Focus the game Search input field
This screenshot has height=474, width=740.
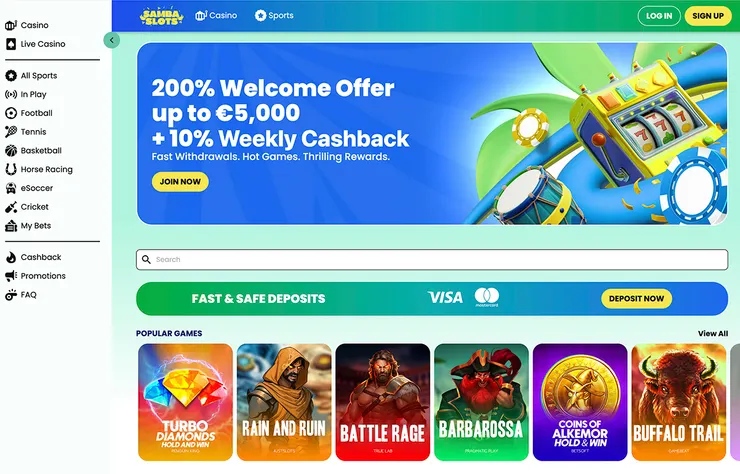point(432,260)
